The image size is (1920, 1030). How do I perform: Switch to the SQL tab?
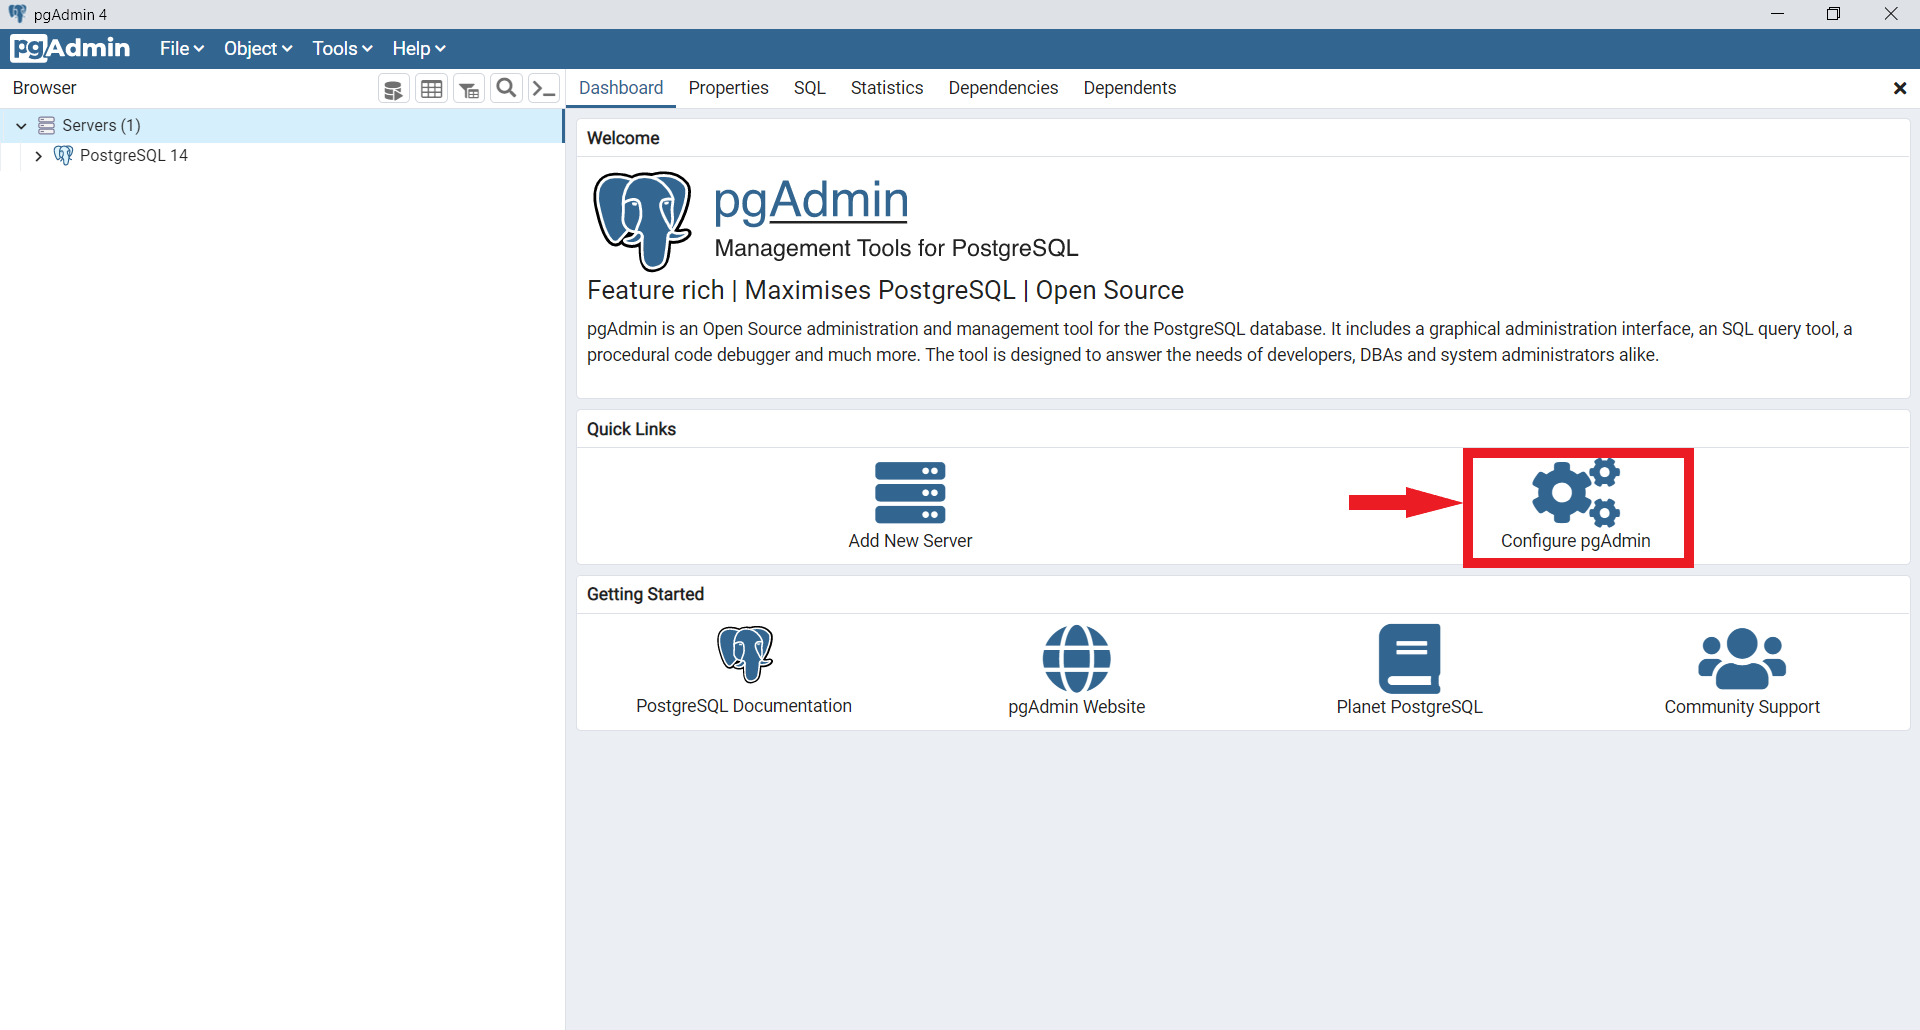810,88
